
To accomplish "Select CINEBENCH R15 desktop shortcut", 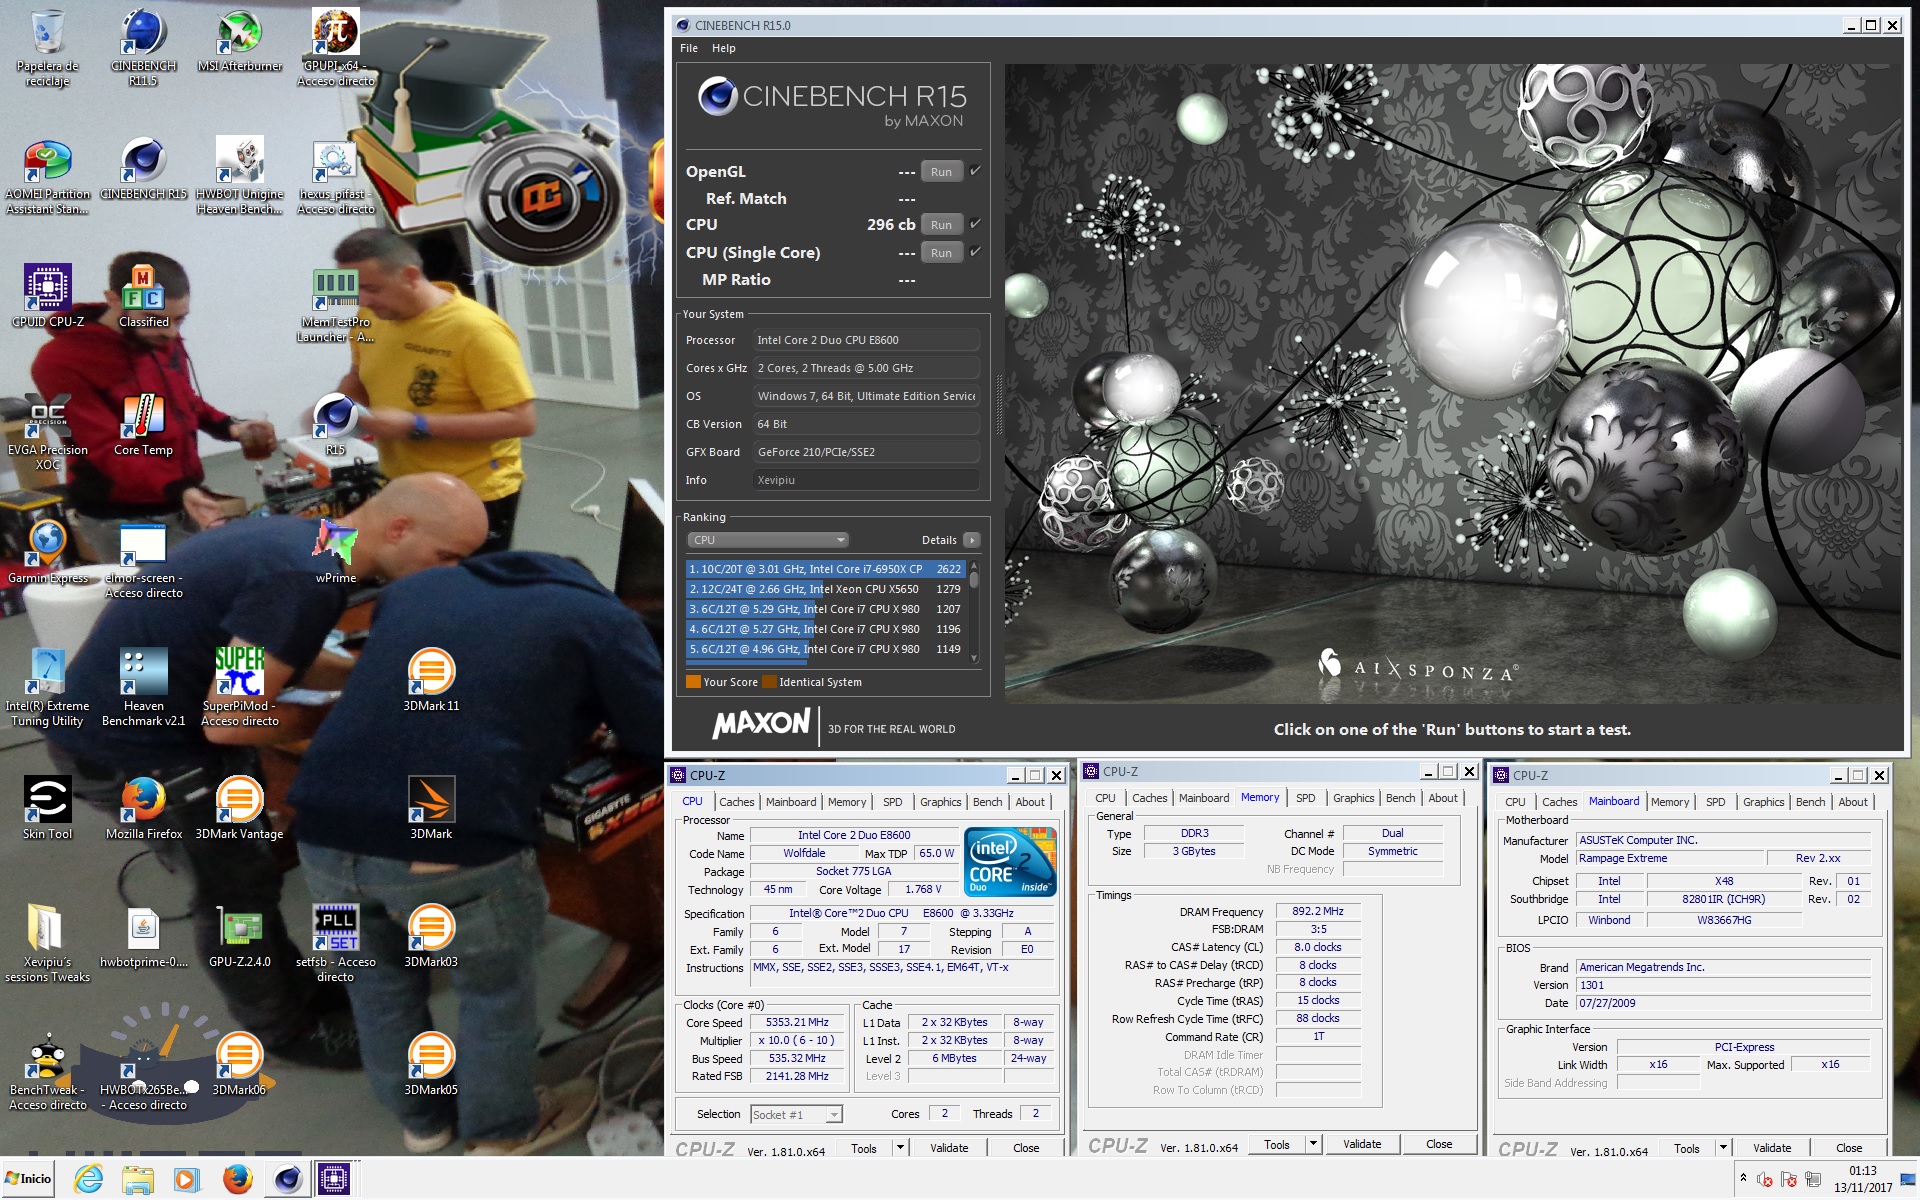I will (x=143, y=168).
